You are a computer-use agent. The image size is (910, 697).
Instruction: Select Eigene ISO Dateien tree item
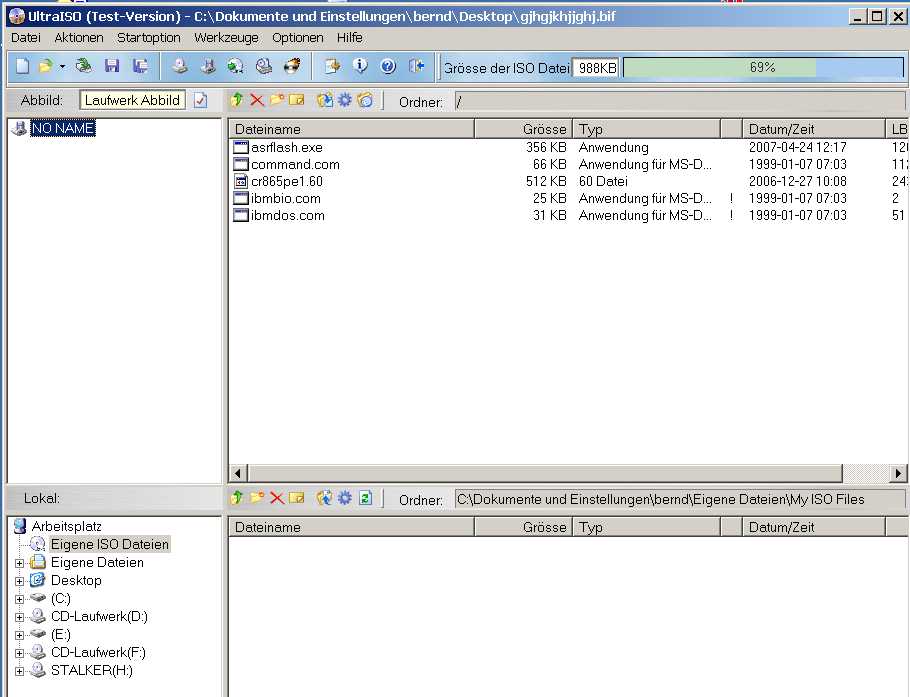tap(110, 544)
